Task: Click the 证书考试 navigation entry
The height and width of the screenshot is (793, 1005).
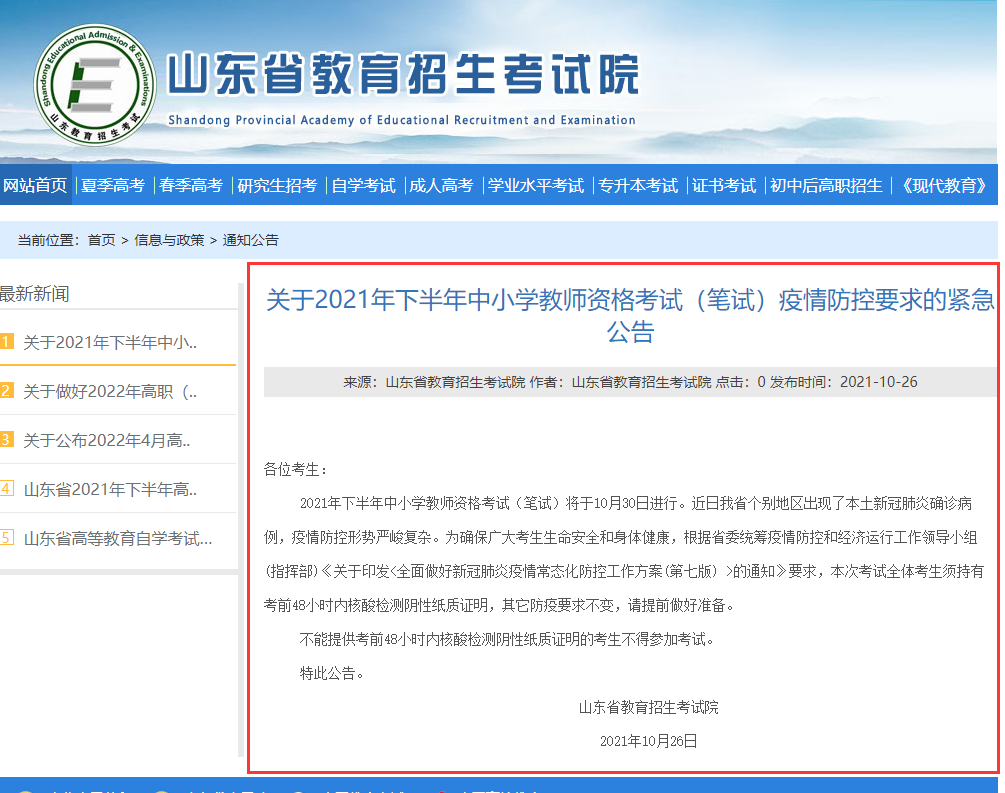Action: click(x=723, y=185)
